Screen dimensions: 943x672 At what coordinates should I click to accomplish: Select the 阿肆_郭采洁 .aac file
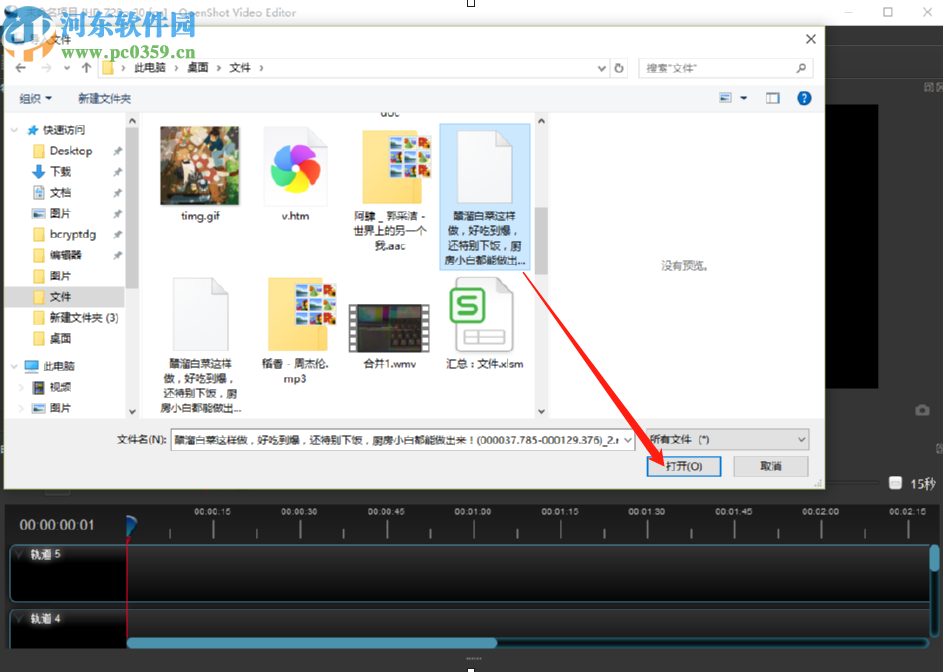tap(390, 190)
